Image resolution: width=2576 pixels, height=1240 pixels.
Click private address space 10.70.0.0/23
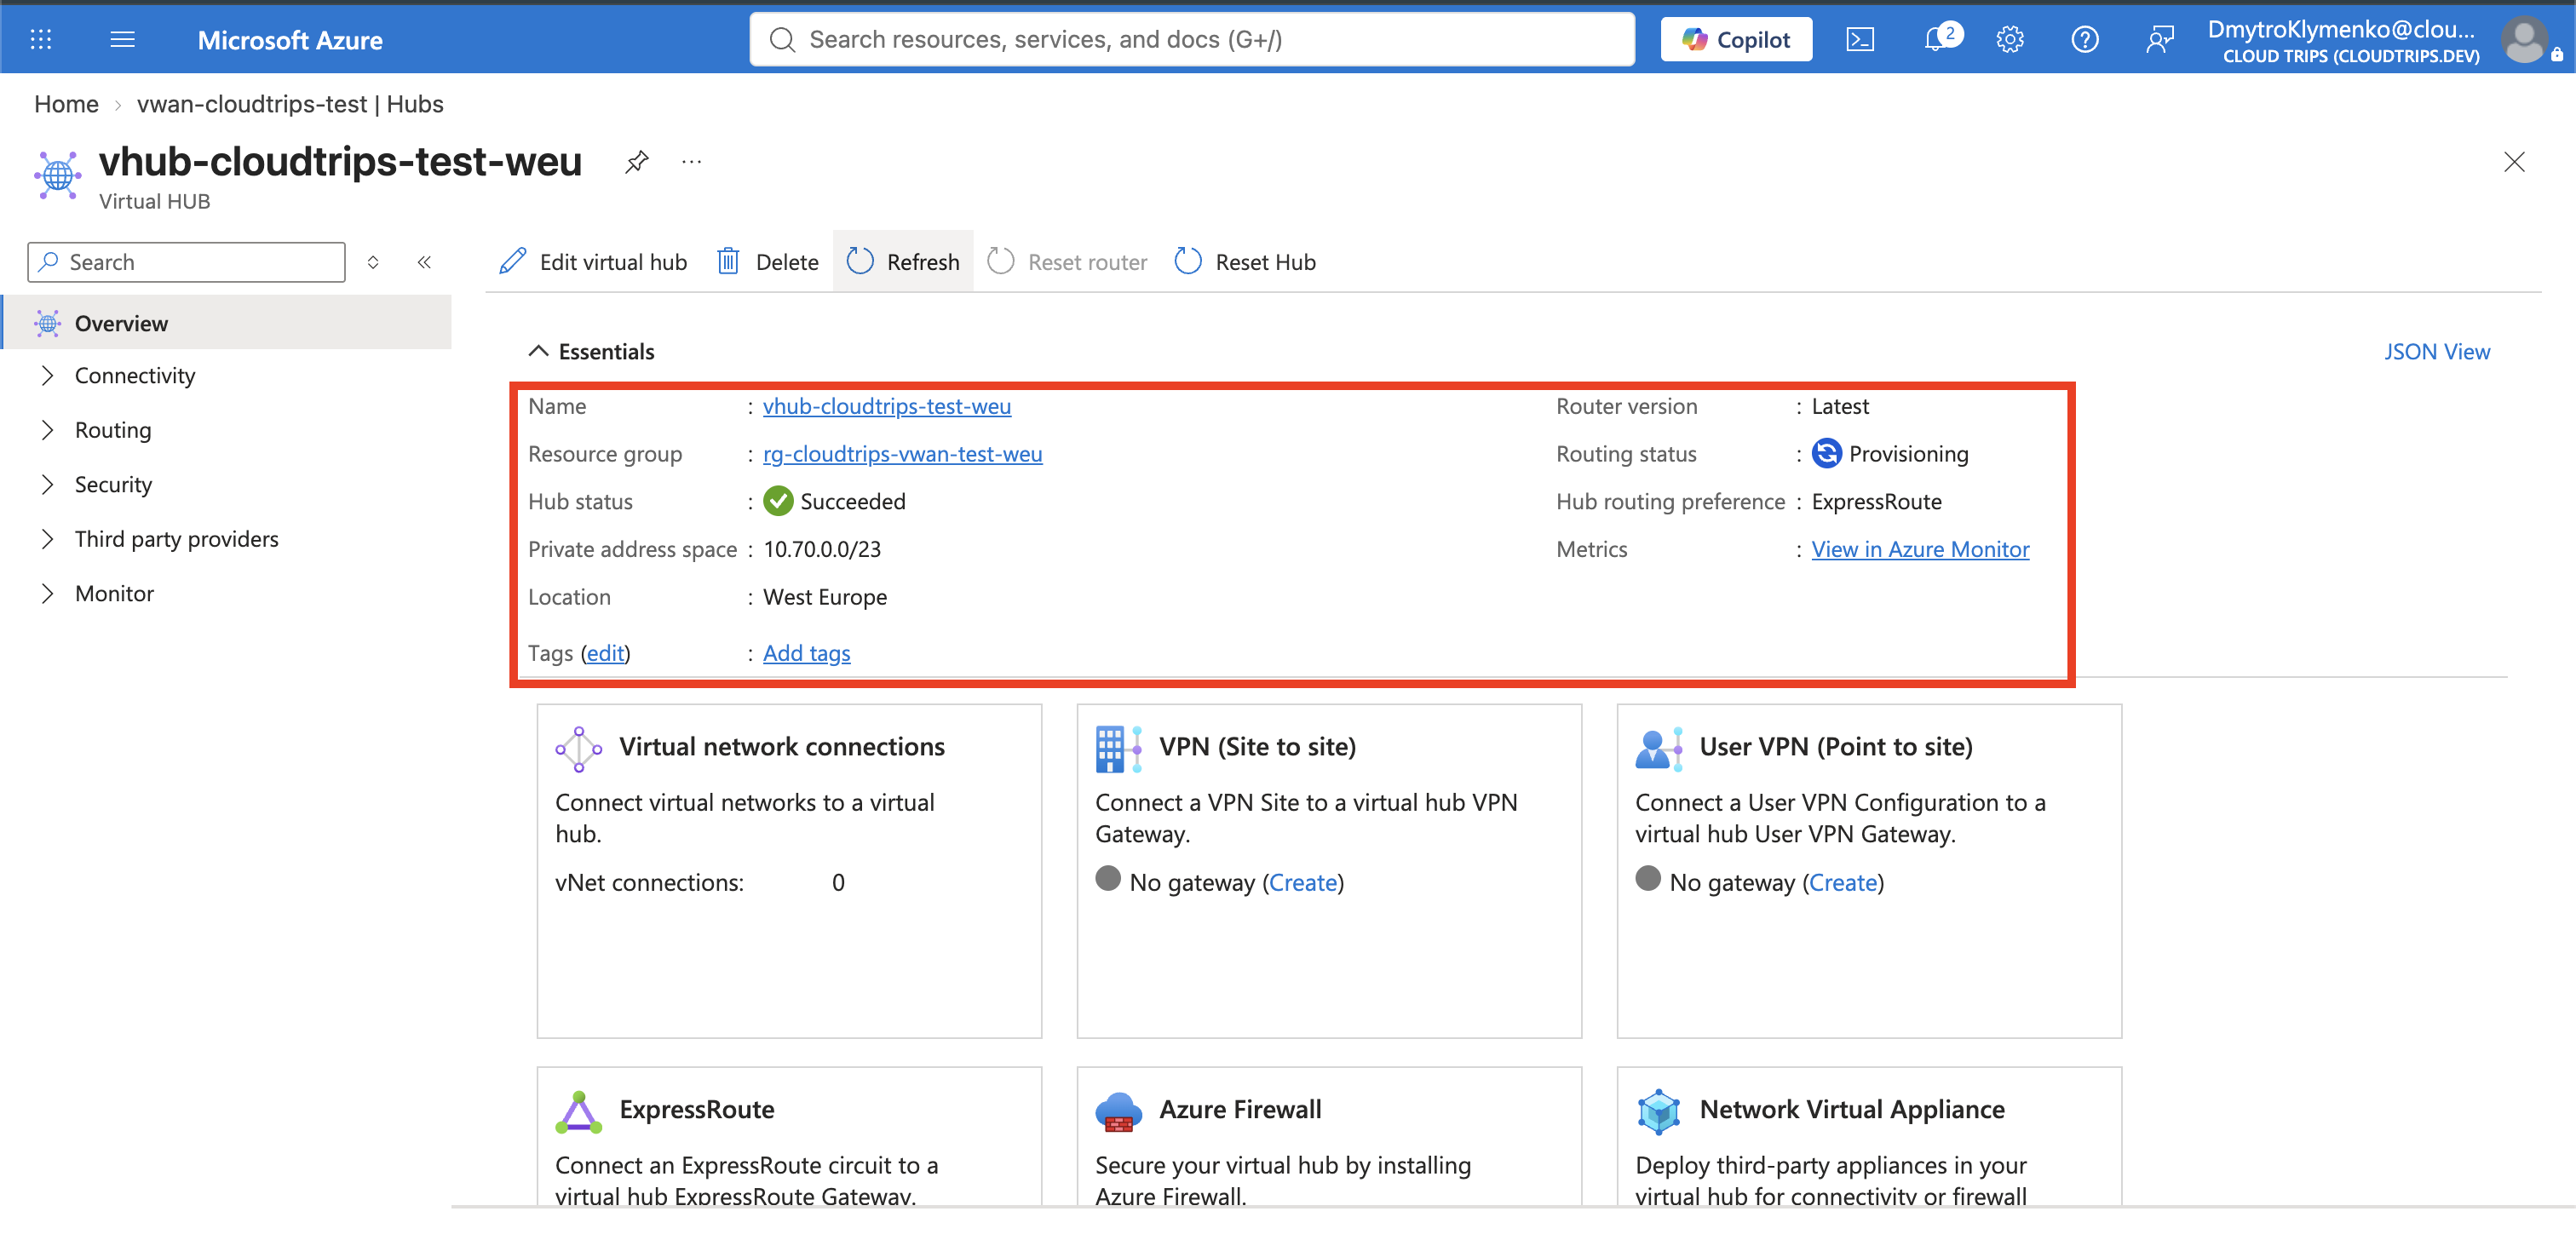(x=822, y=549)
